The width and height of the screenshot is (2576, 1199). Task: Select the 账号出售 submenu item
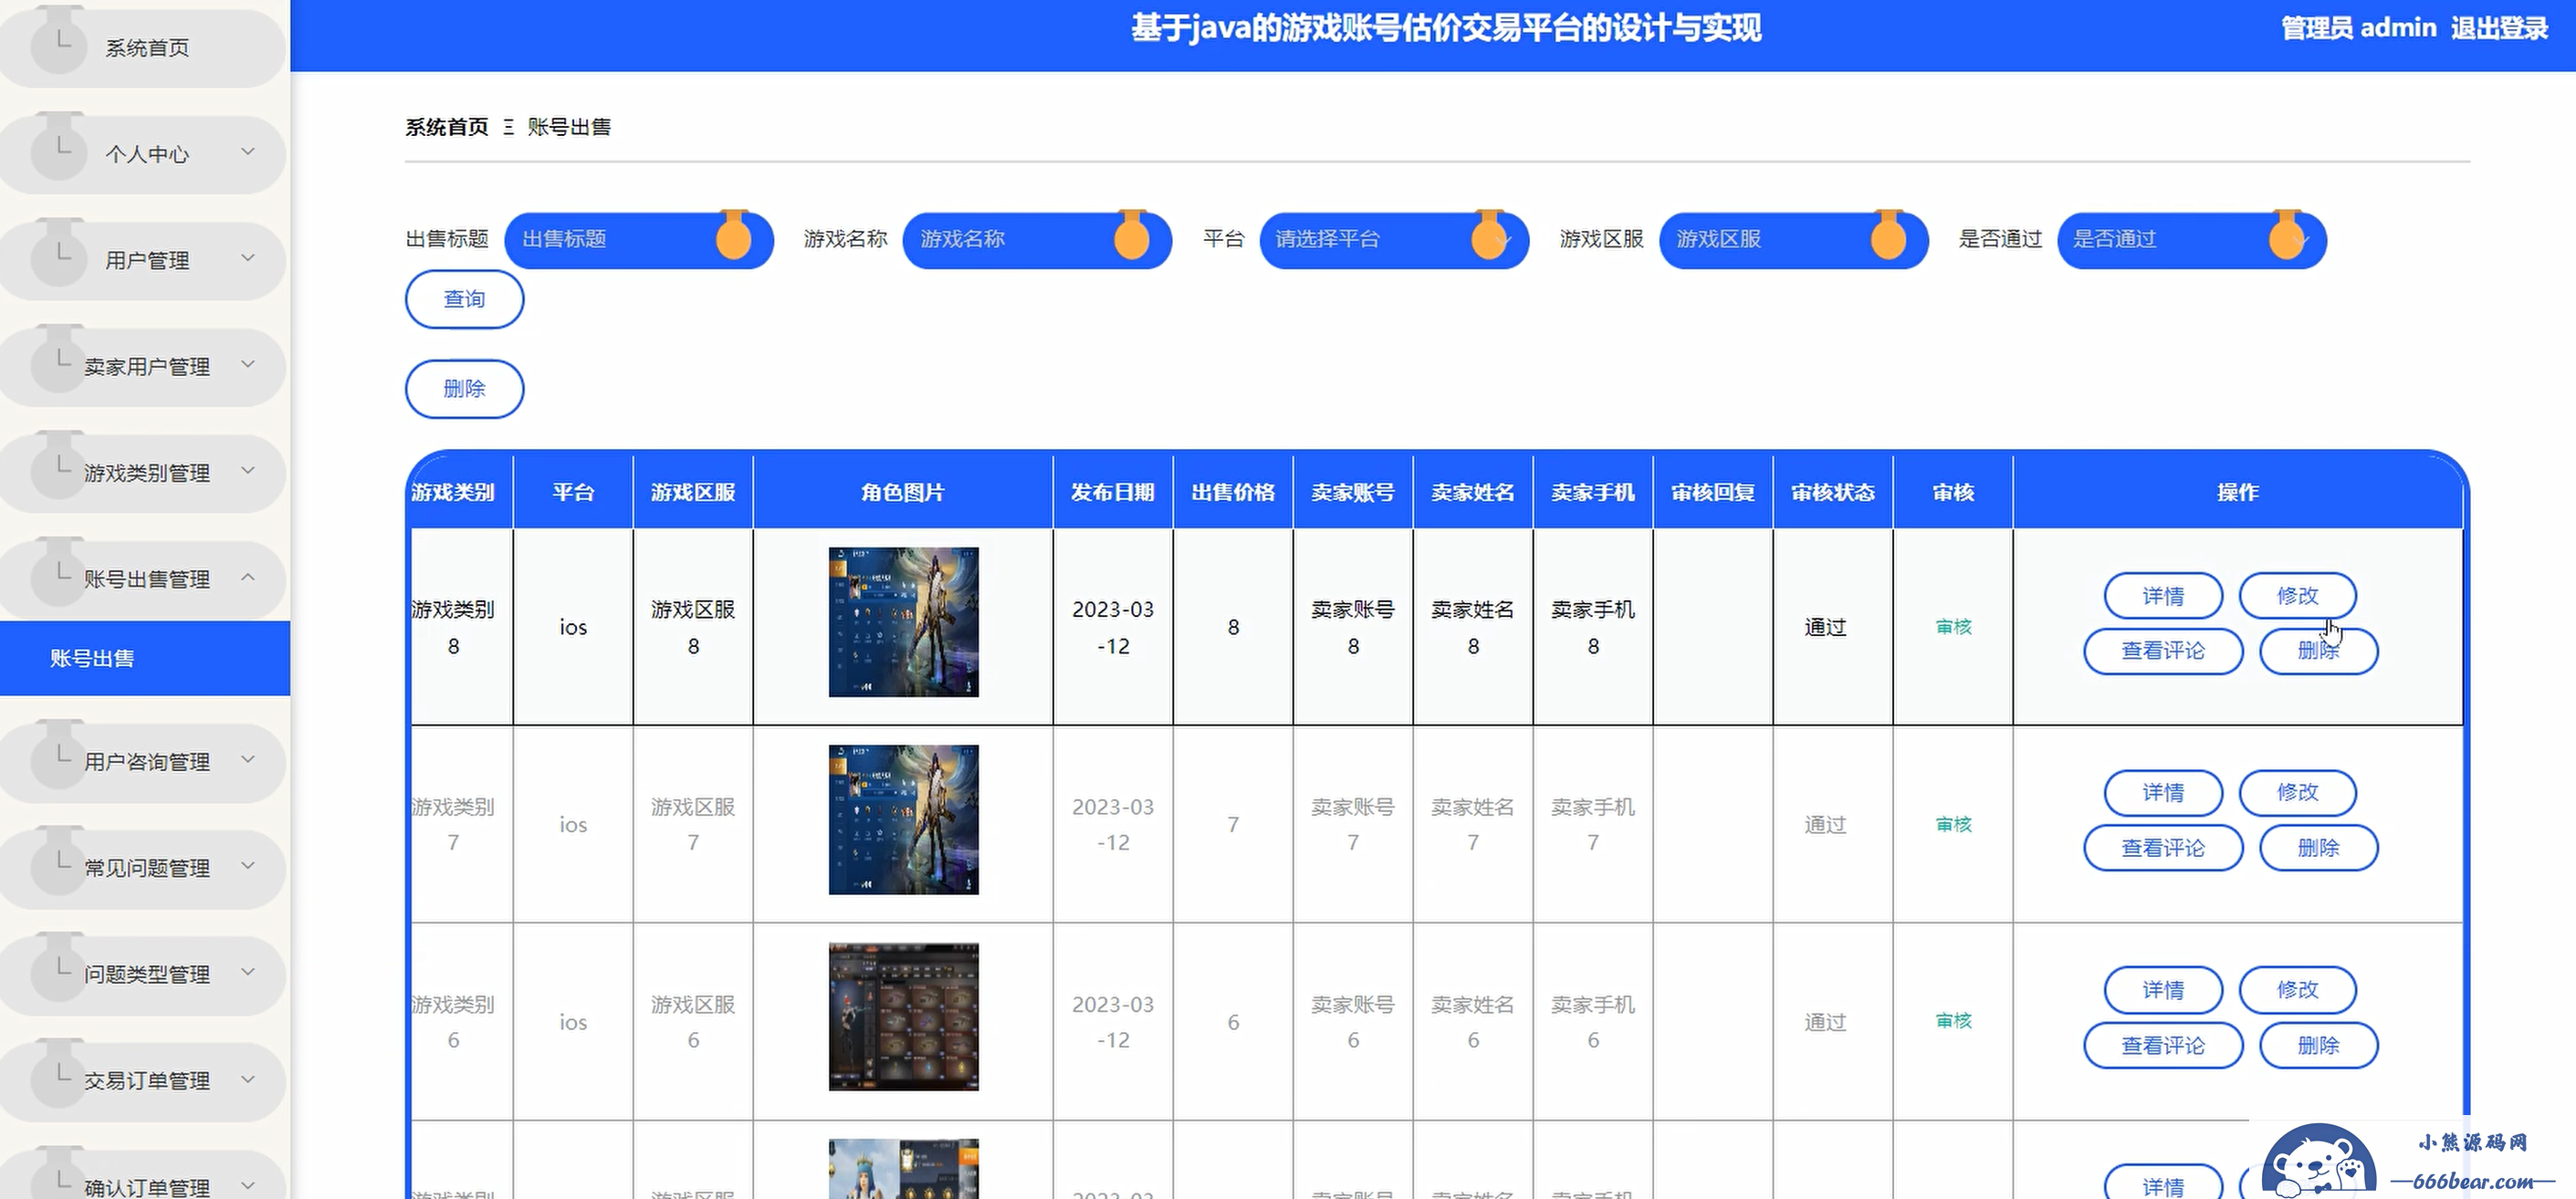coord(145,658)
